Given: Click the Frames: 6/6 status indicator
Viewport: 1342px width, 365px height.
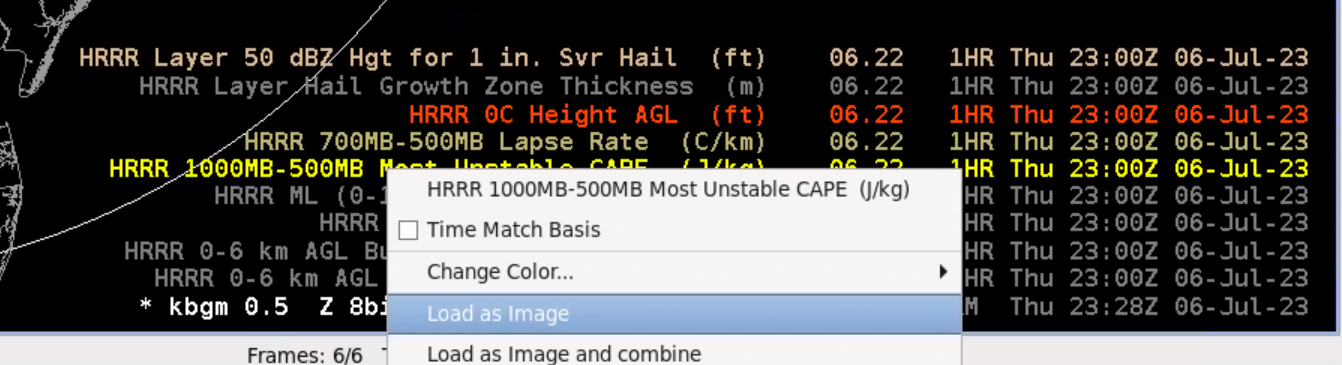Looking at the screenshot, I should [305, 355].
